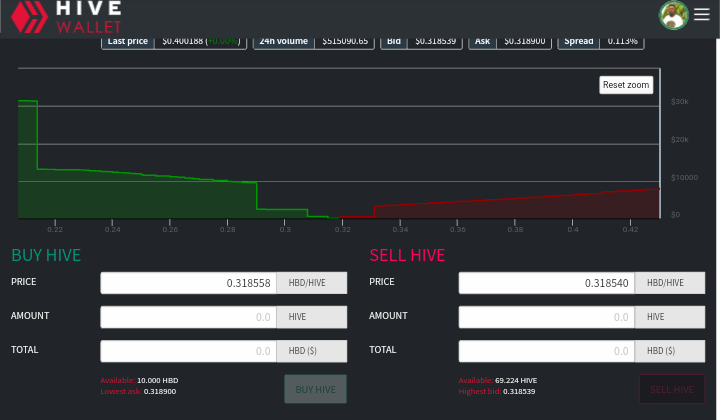Click the $10000 y-axis label

[x=684, y=178]
